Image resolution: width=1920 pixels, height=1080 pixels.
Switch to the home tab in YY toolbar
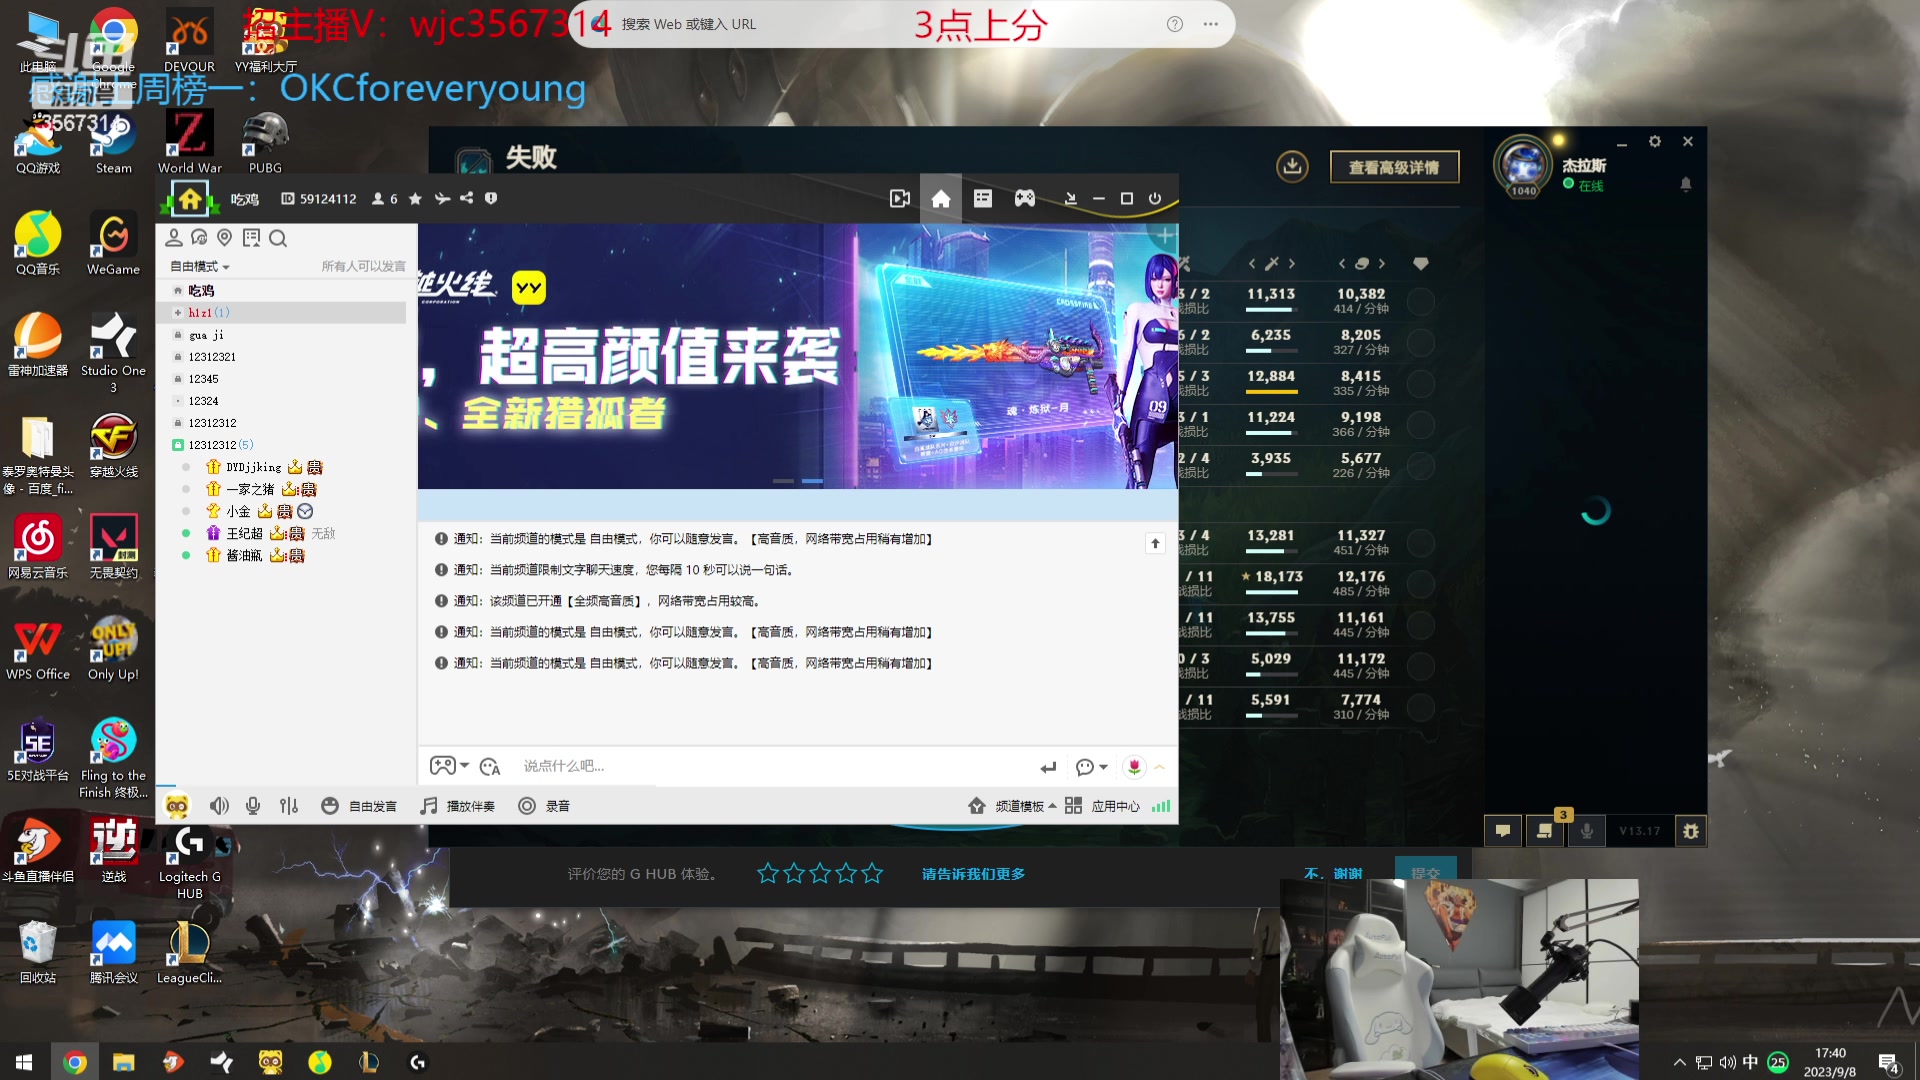pyautogui.click(x=941, y=198)
